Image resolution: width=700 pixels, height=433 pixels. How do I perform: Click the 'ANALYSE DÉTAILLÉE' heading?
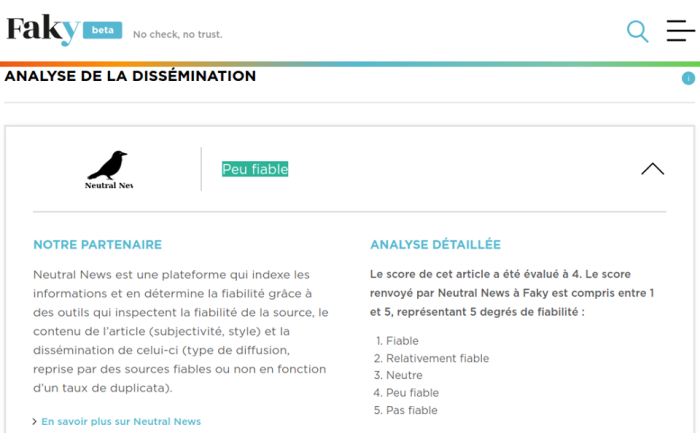point(435,245)
